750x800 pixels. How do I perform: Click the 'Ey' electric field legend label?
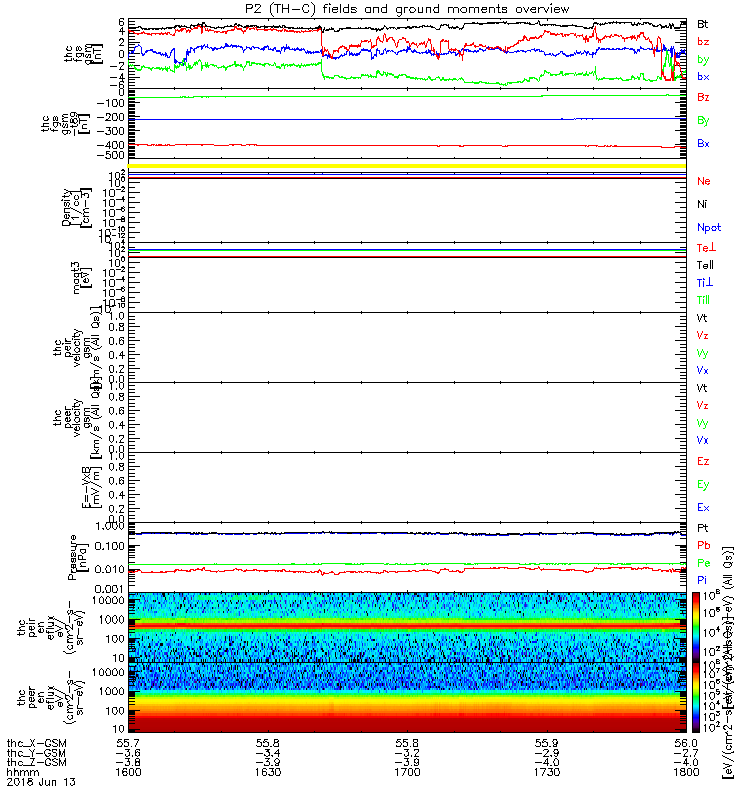pyautogui.click(x=703, y=485)
